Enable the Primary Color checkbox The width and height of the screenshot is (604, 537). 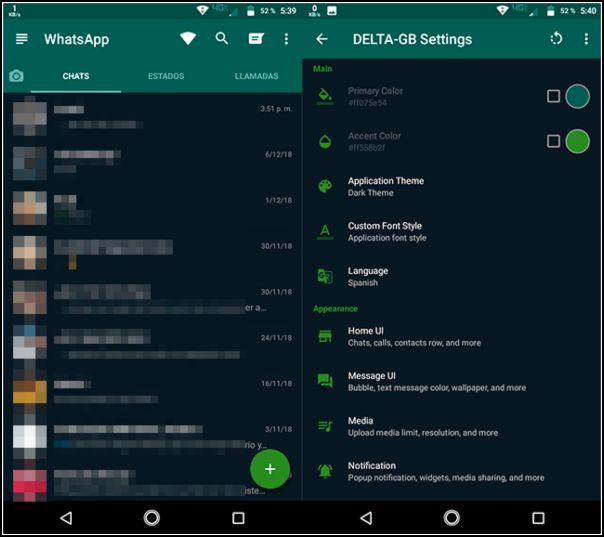(x=553, y=96)
